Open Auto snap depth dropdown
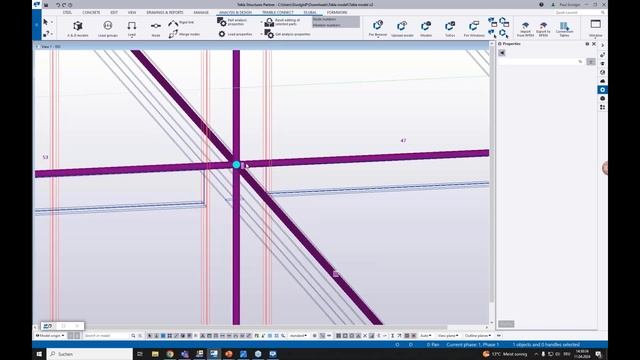The width and height of the screenshot is (640, 360). [x=426, y=336]
